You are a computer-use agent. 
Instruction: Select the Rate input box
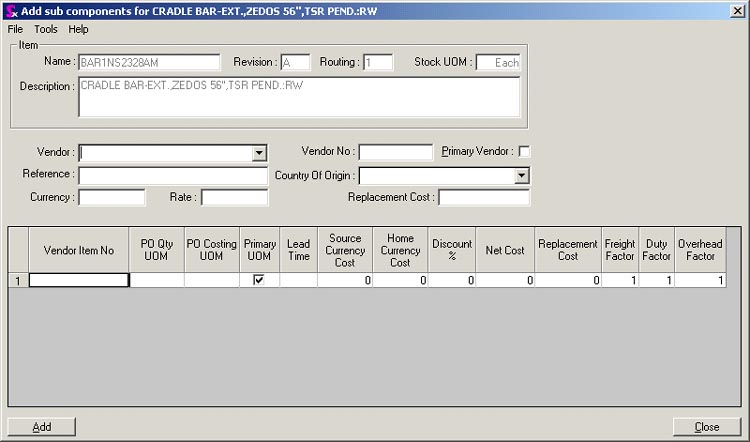point(234,198)
